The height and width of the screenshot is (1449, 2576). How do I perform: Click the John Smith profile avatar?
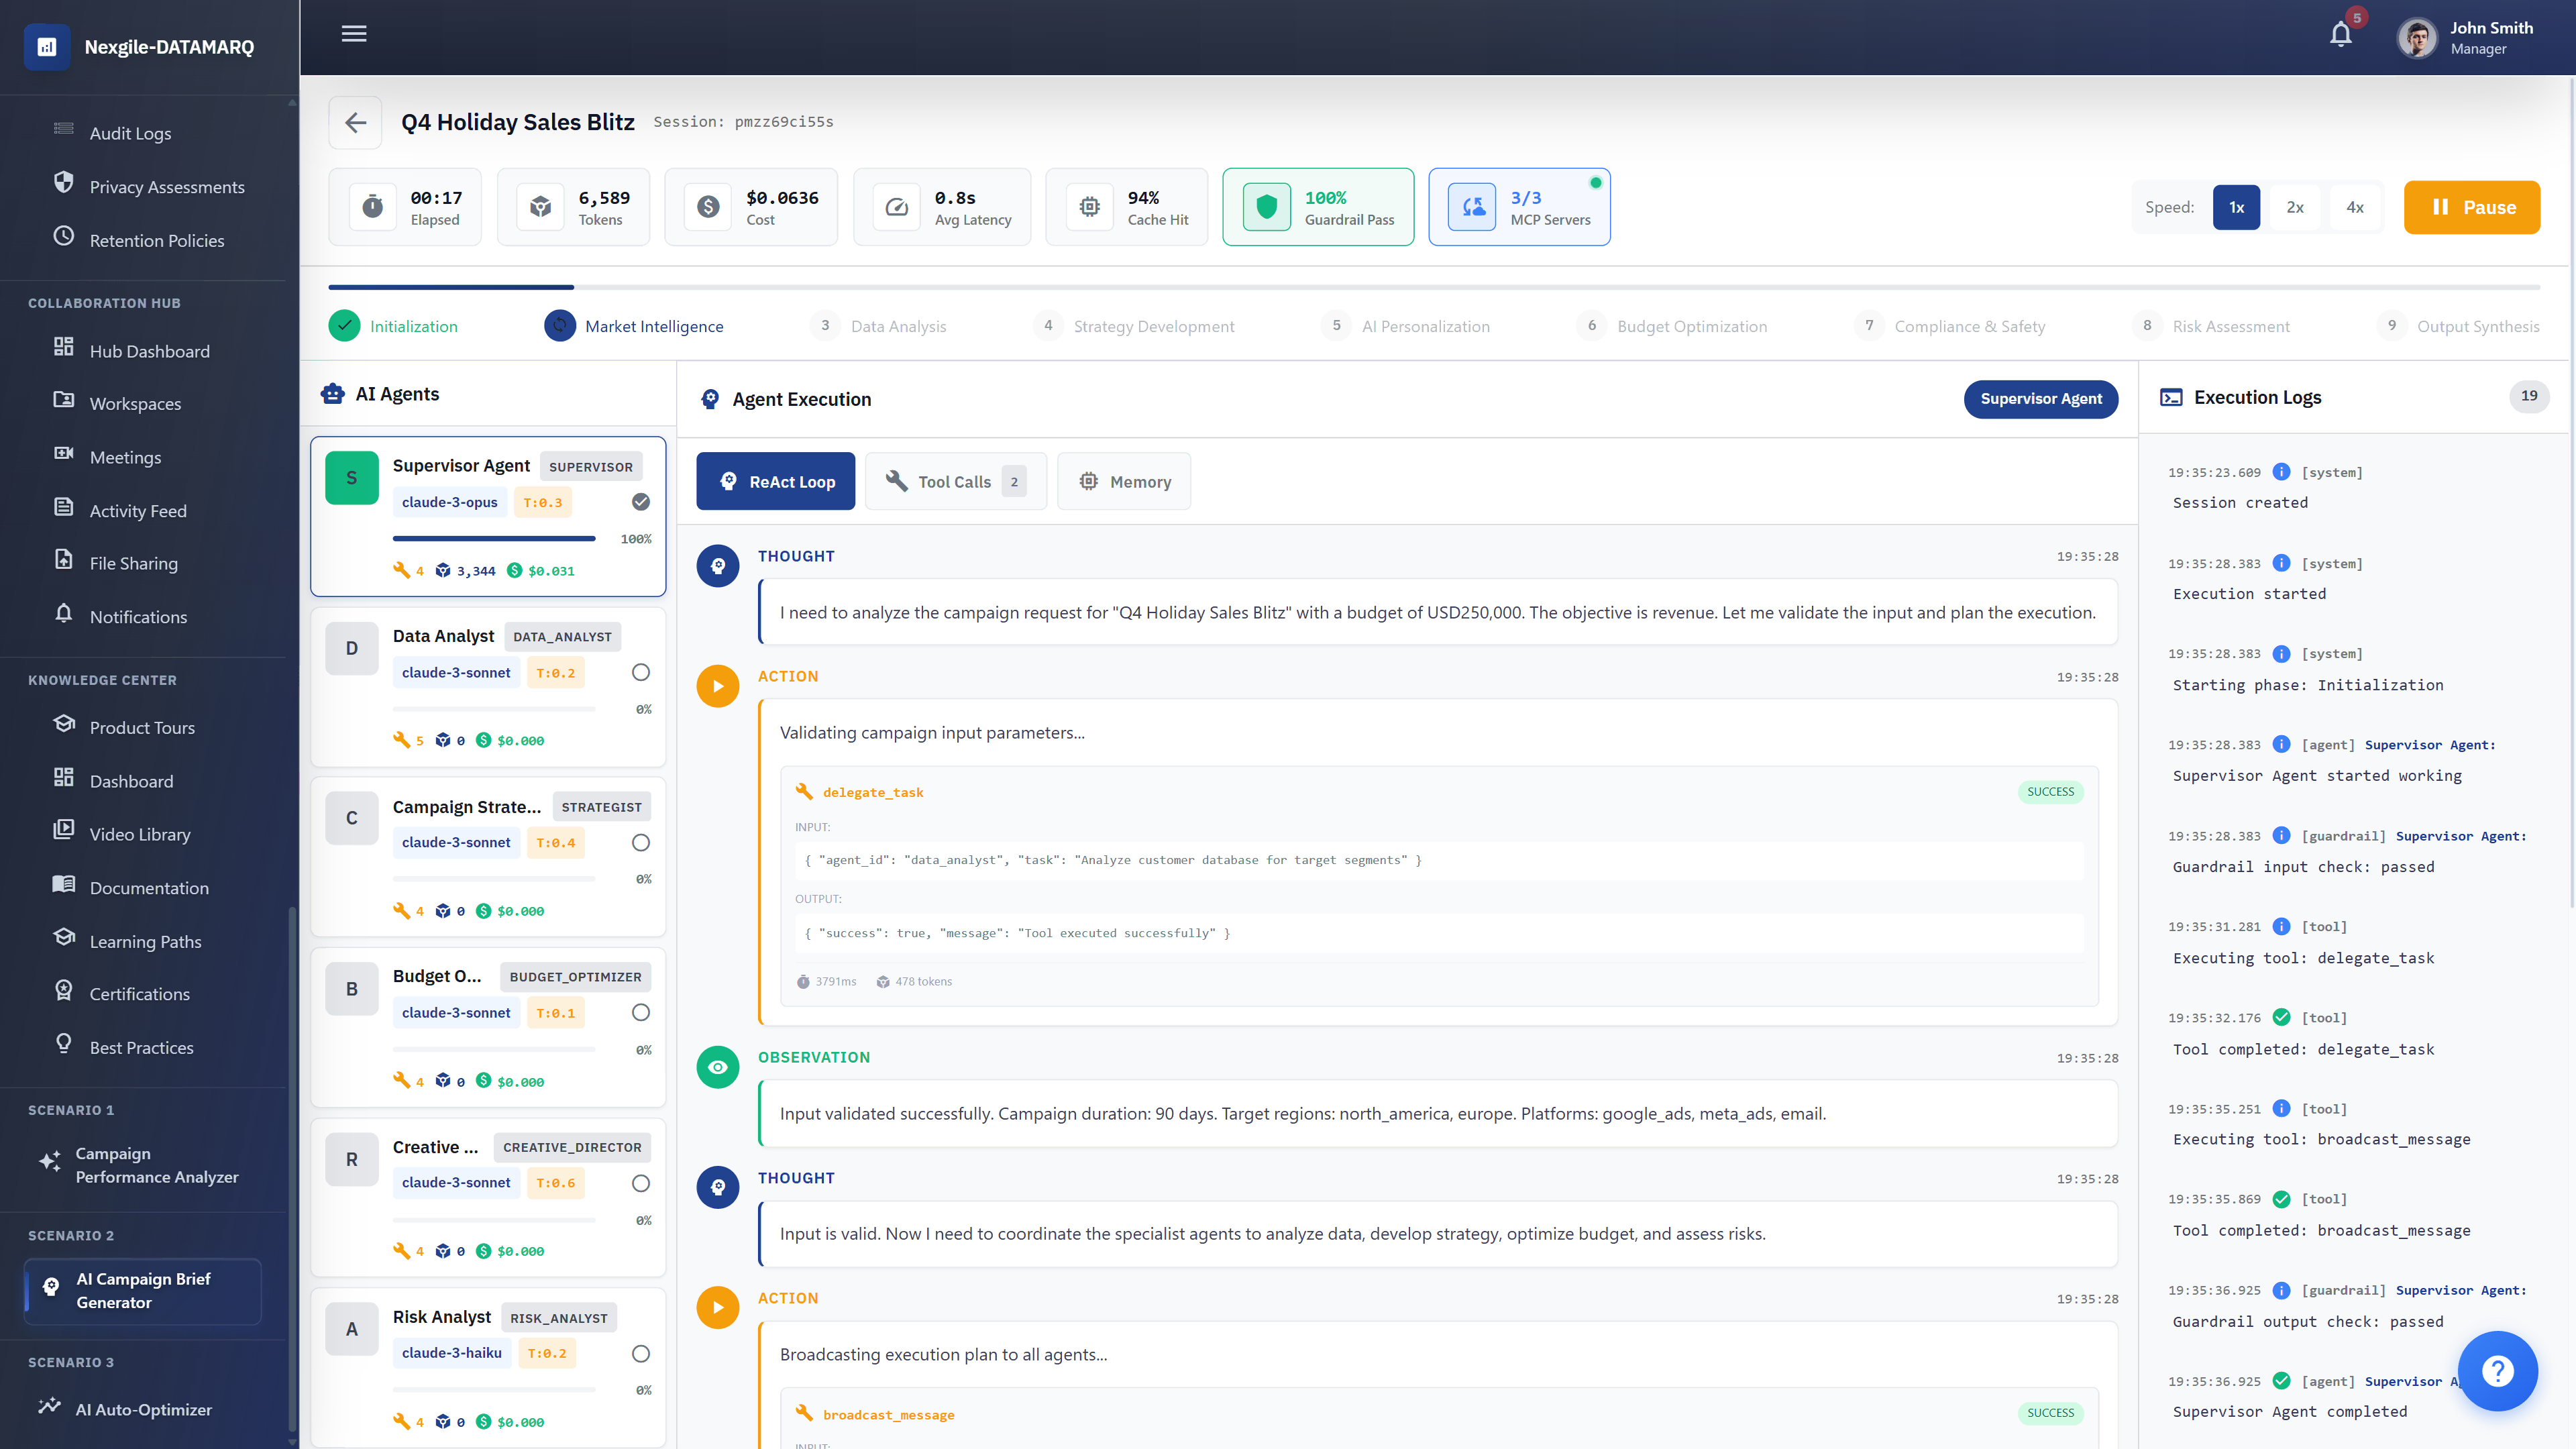tap(2417, 37)
